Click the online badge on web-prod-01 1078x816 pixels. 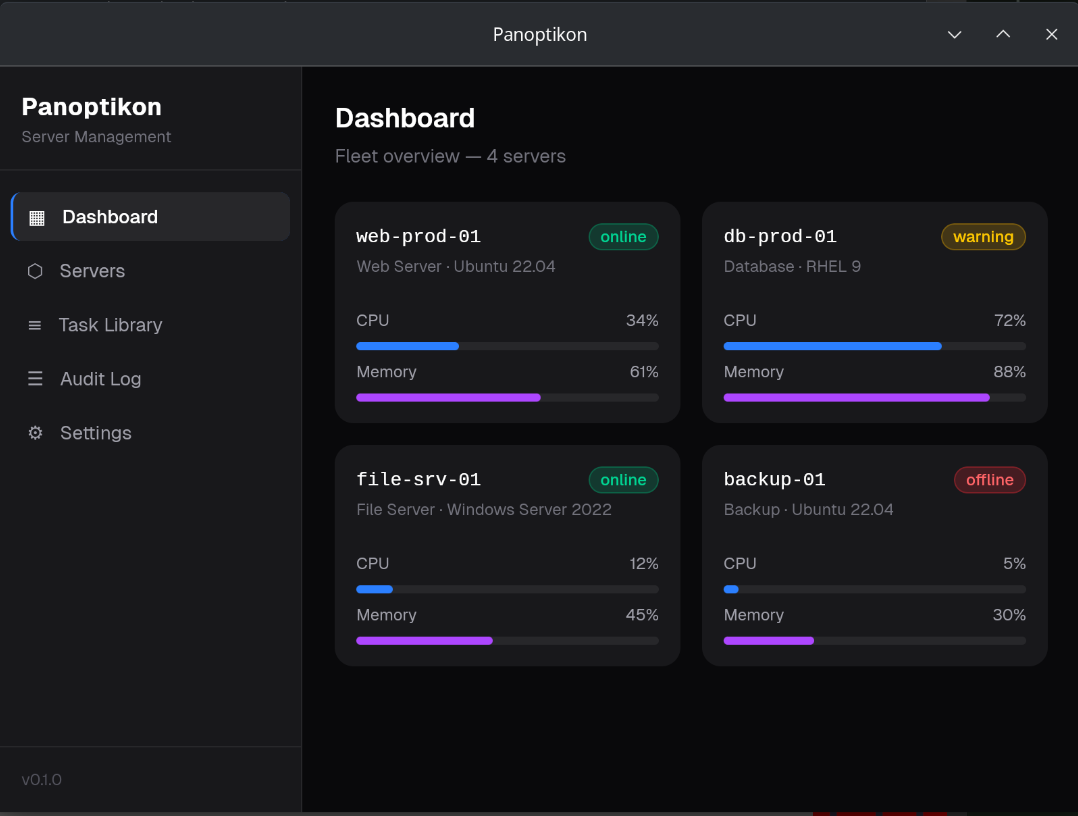pos(624,236)
